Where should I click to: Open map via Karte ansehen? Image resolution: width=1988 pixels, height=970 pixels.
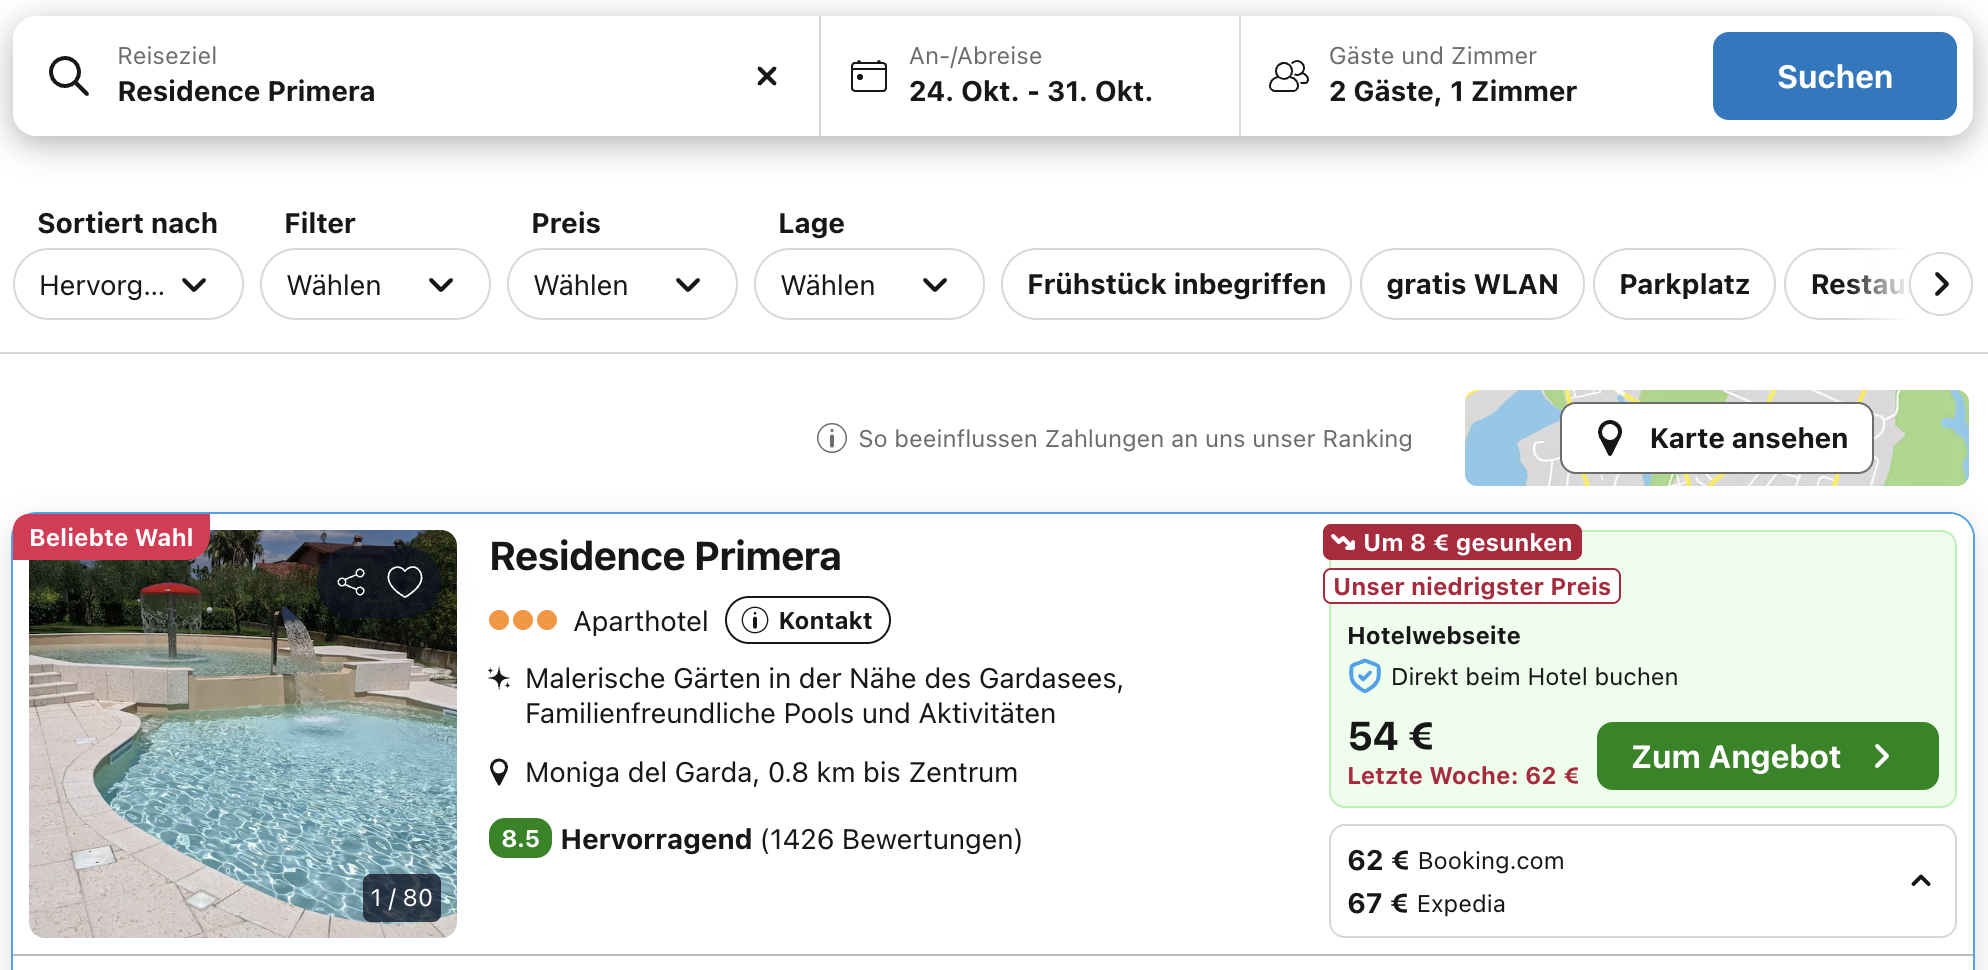[1716, 438]
